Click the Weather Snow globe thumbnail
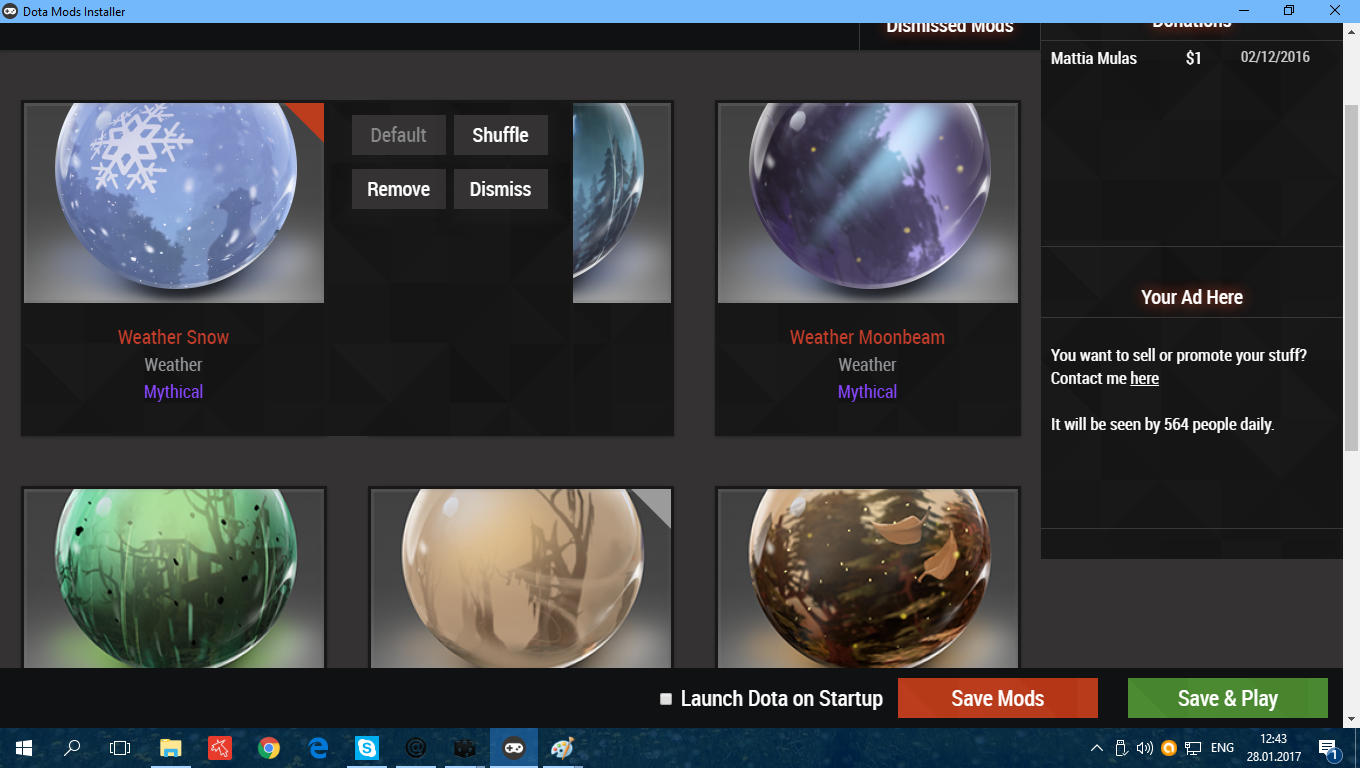1360x768 pixels. [x=174, y=202]
